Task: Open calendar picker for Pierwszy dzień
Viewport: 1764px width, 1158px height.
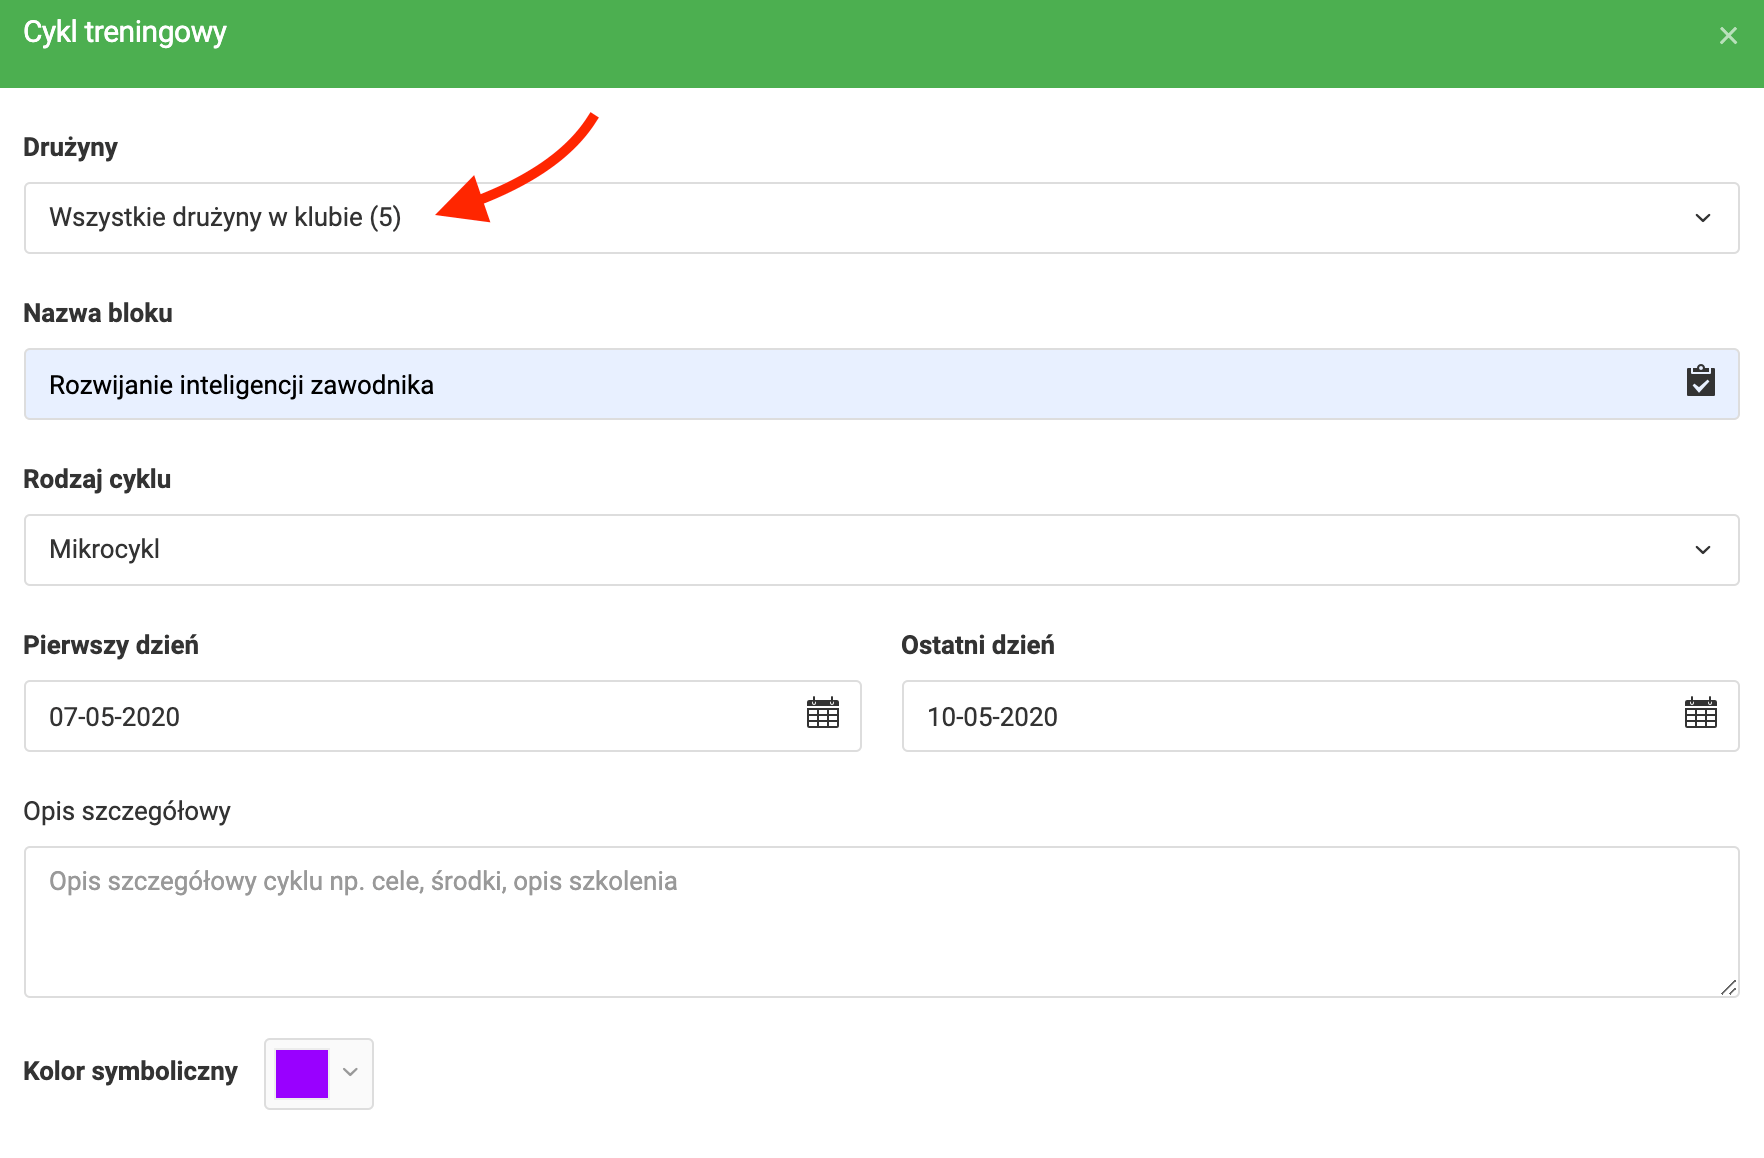Action: pyautogui.click(x=822, y=714)
